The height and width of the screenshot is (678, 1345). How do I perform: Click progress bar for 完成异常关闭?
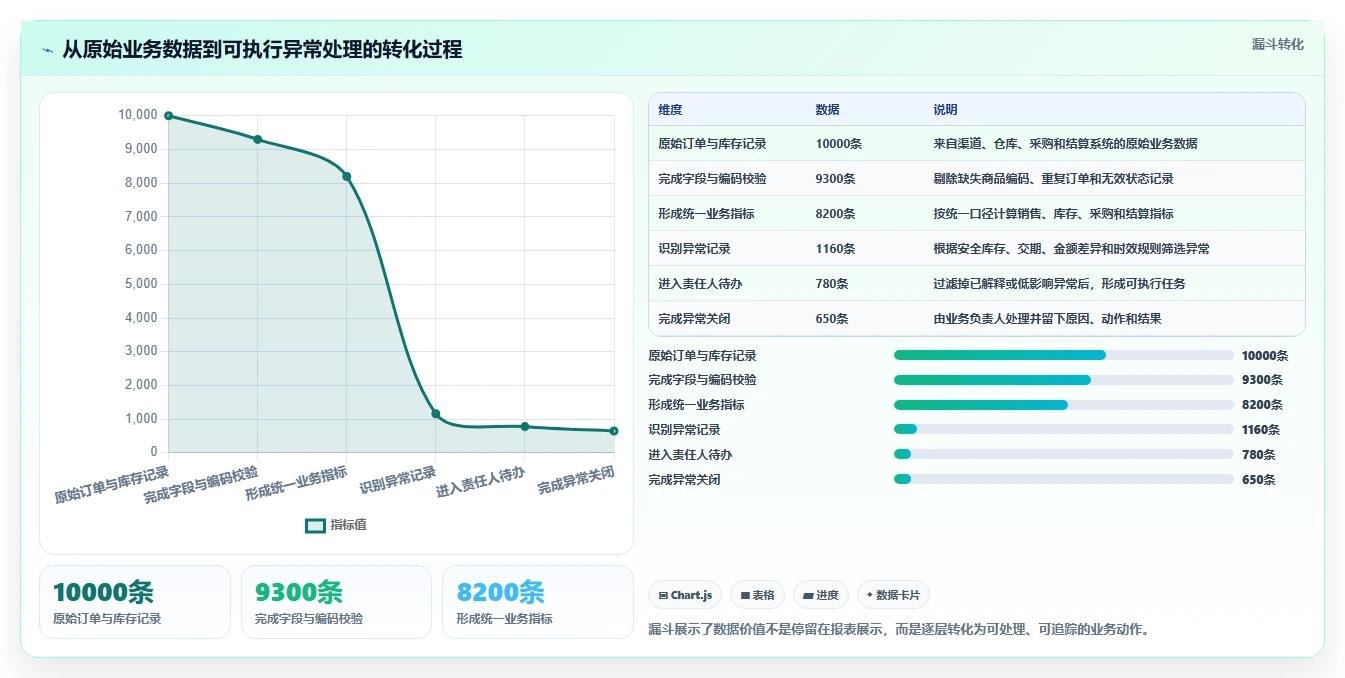1064,479
